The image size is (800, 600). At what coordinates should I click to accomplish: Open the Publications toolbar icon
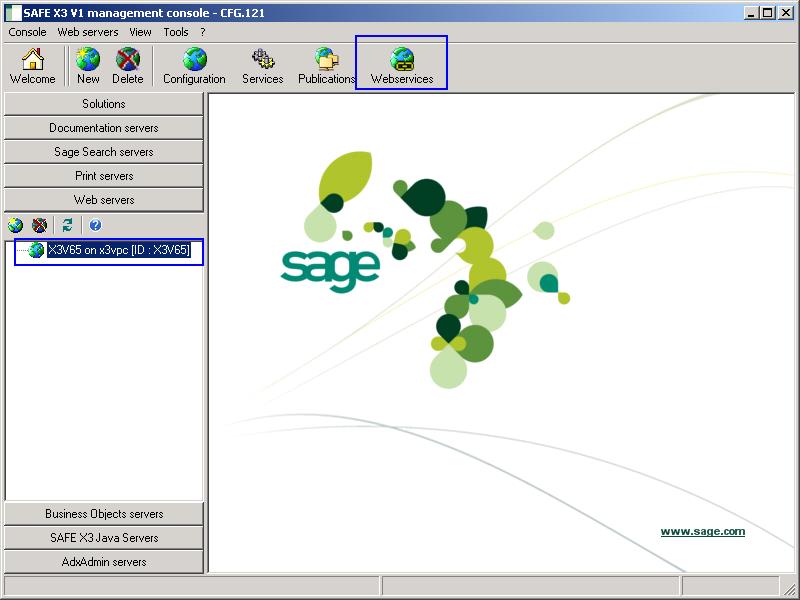[x=327, y=66]
